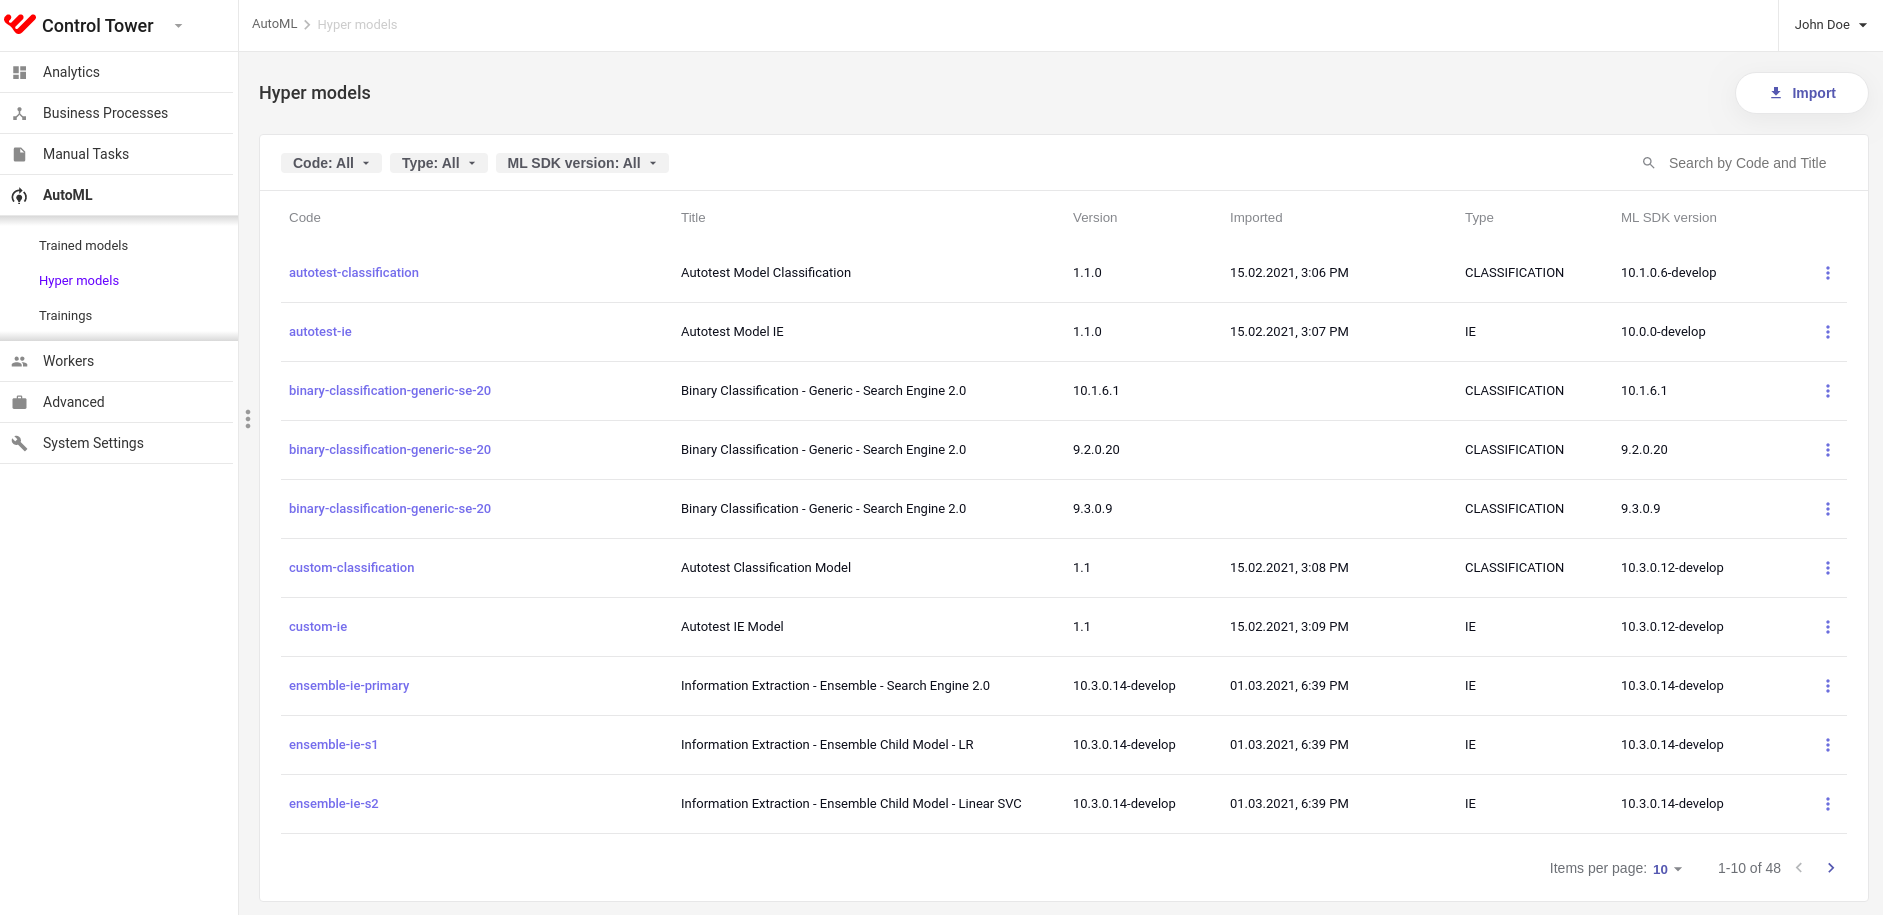
Task: Click the Import button
Action: click(x=1801, y=93)
